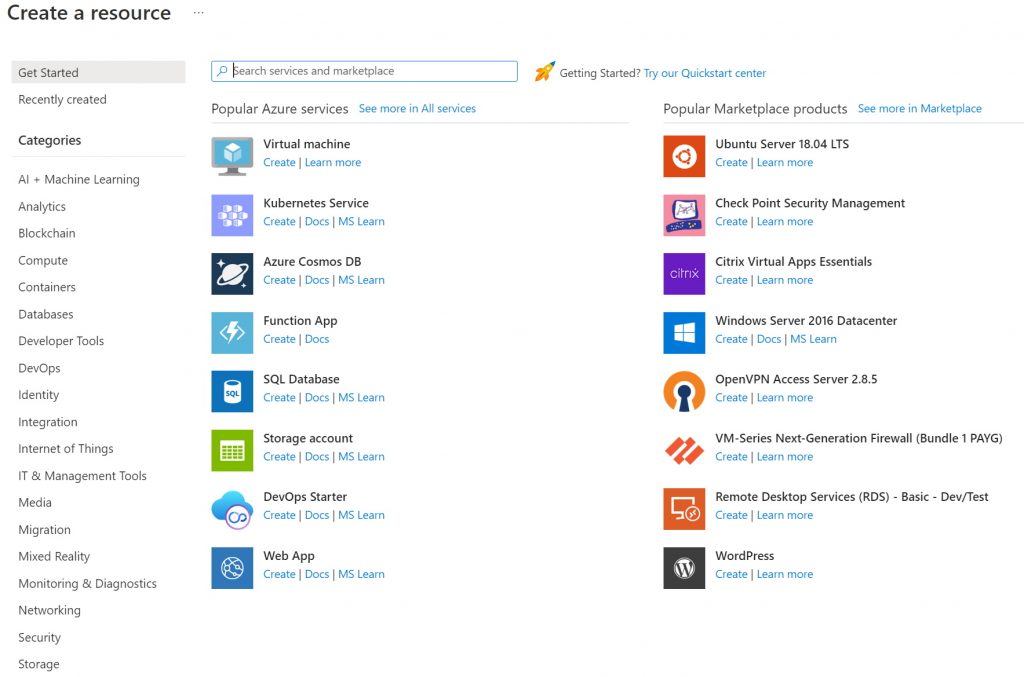This screenshot has width=1024, height=677.
Task: Open the Citrix Virtual Apps Essentials icon
Action: point(684,274)
